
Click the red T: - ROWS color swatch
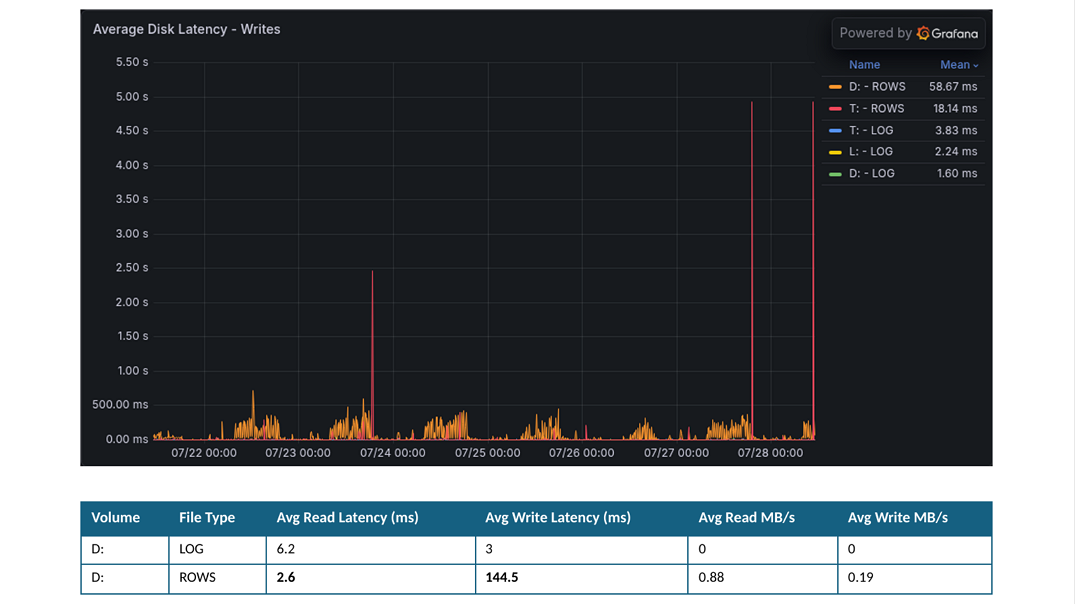click(x=835, y=109)
